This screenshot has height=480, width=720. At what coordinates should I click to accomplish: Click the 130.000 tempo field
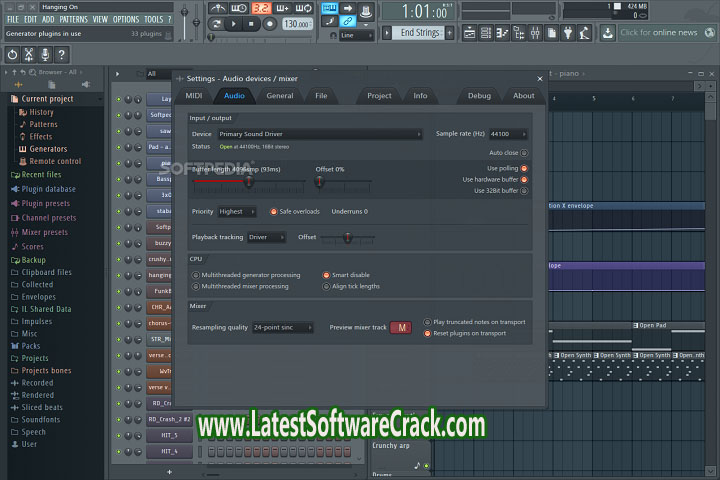click(296, 23)
